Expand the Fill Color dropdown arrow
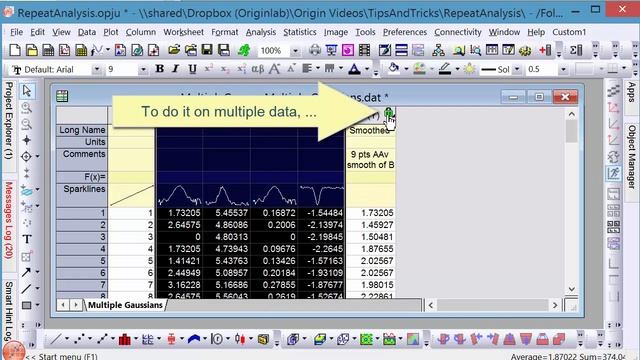The image size is (640, 360). tap(406, 69)
